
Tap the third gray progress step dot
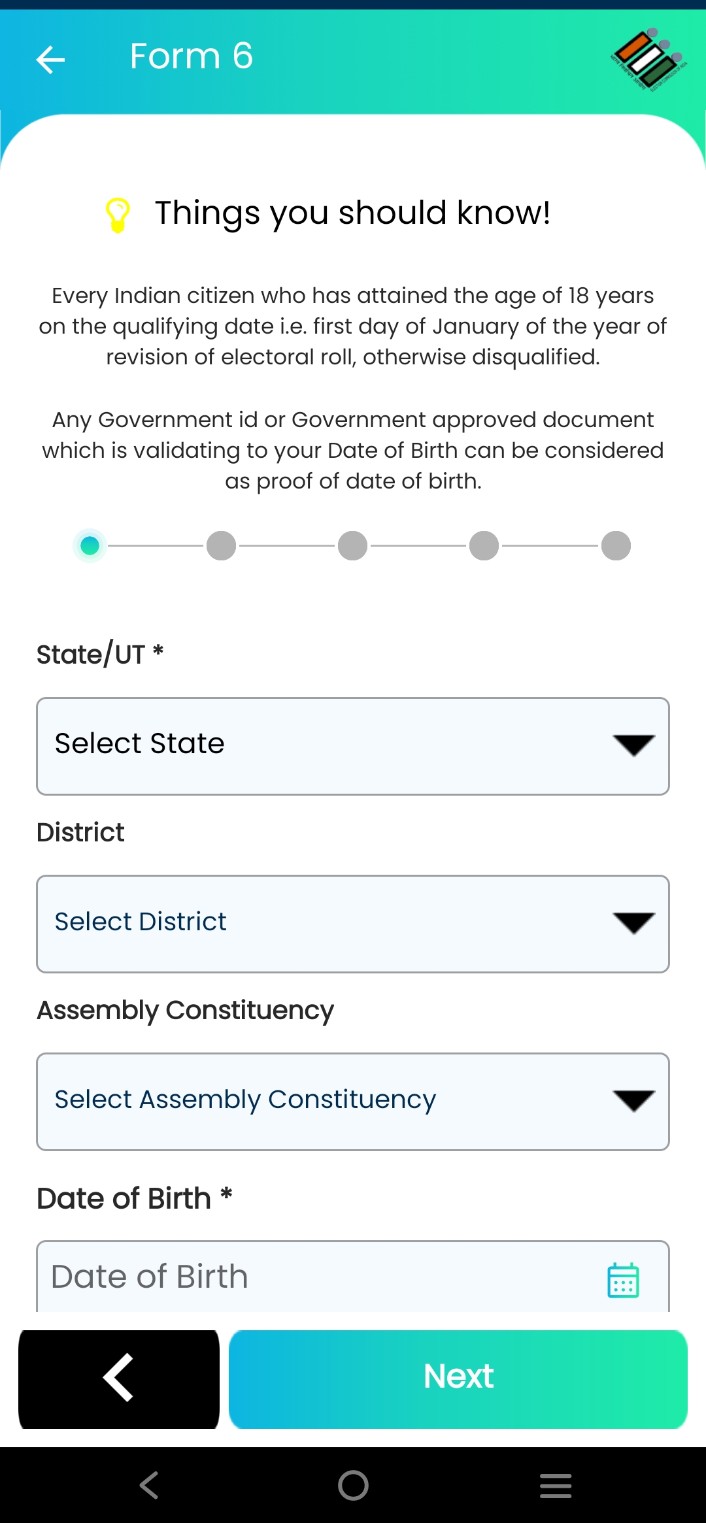click(352, 545)
